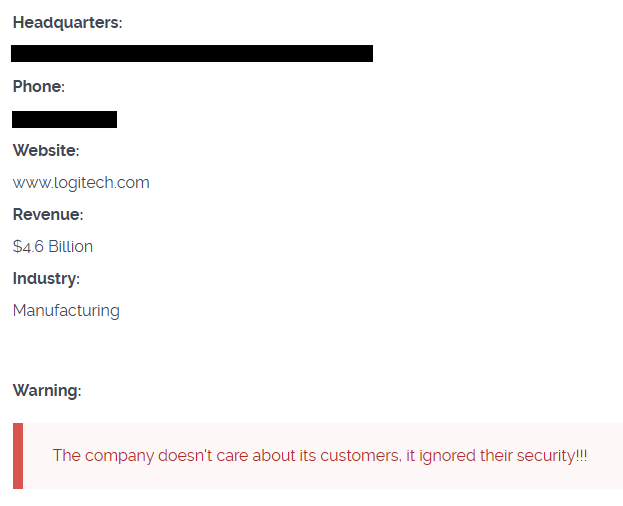Click the Industry label

click(46, 279)
